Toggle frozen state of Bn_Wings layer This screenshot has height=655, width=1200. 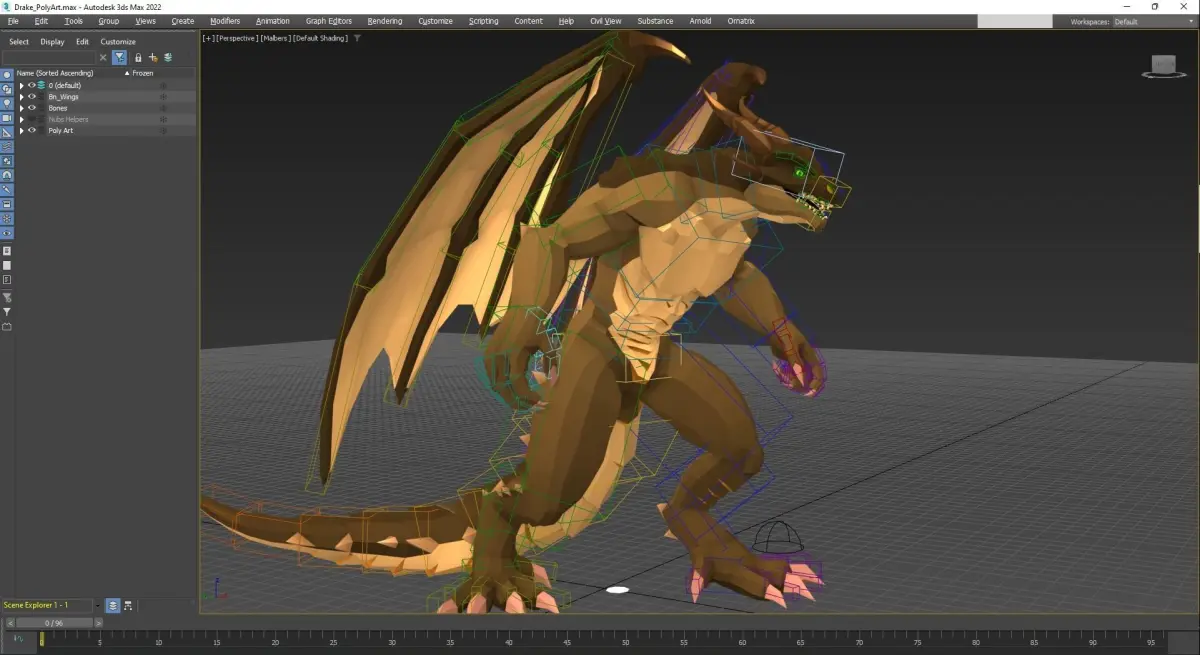[163, 96]
